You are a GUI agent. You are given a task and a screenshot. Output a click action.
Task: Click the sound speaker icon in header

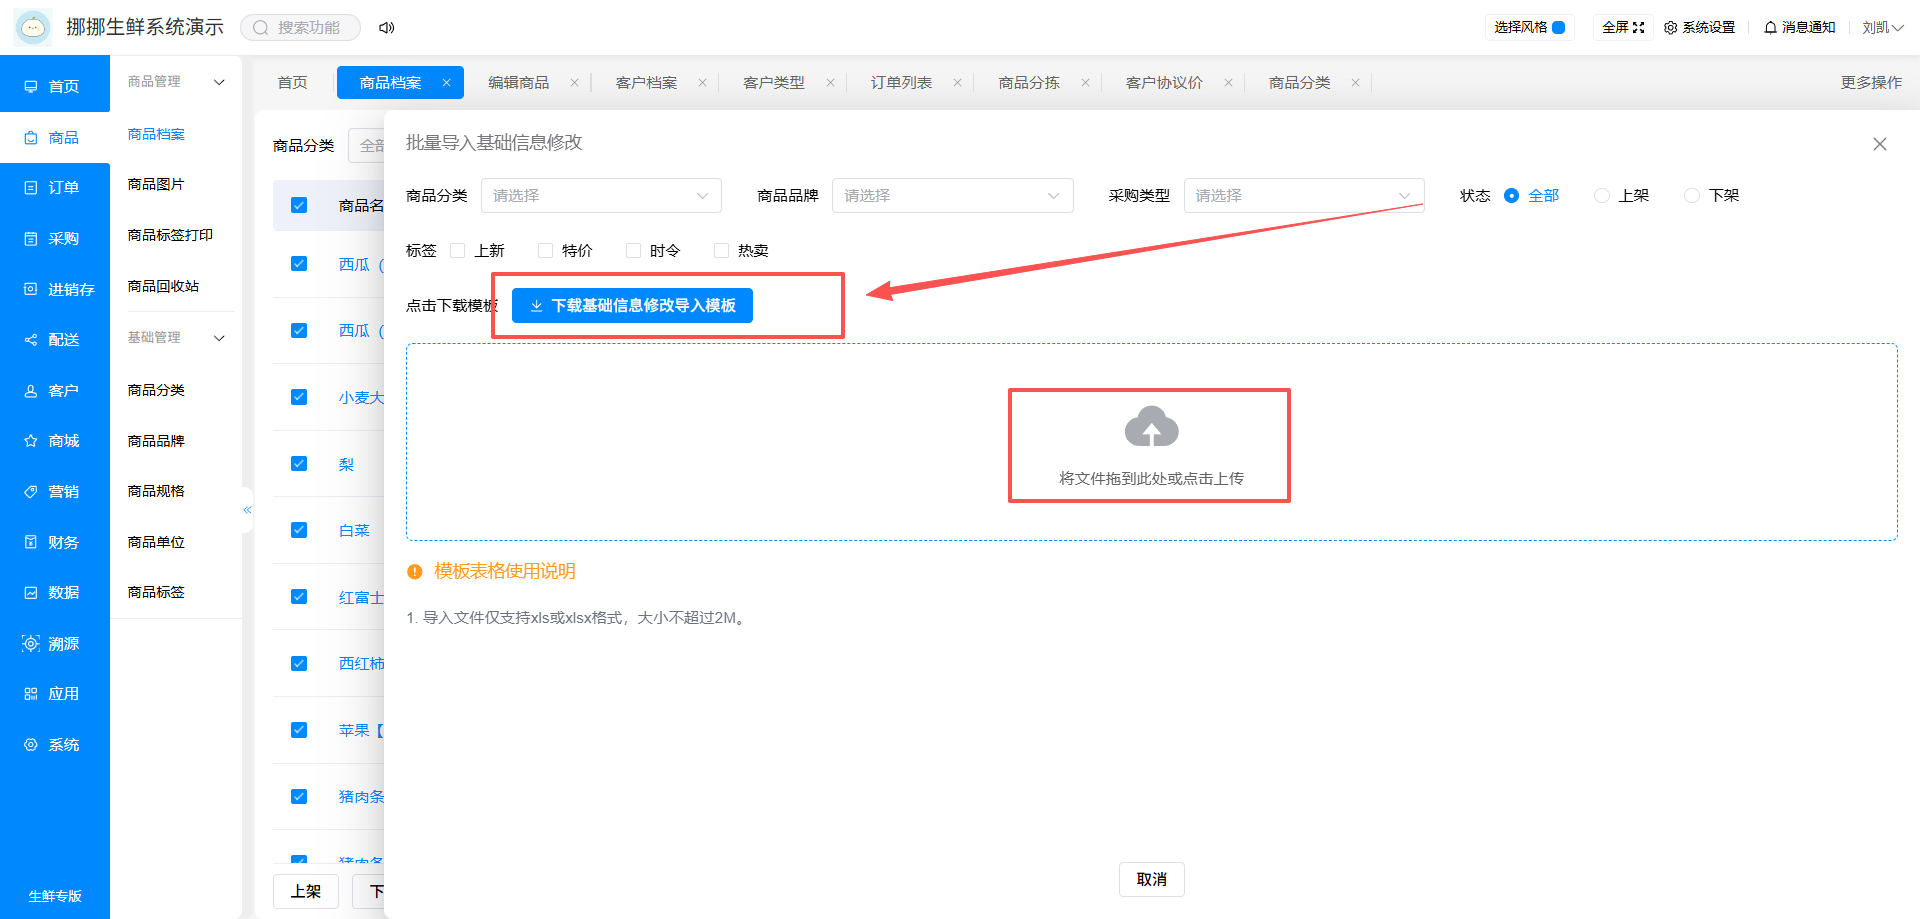[x=386, y=28]
